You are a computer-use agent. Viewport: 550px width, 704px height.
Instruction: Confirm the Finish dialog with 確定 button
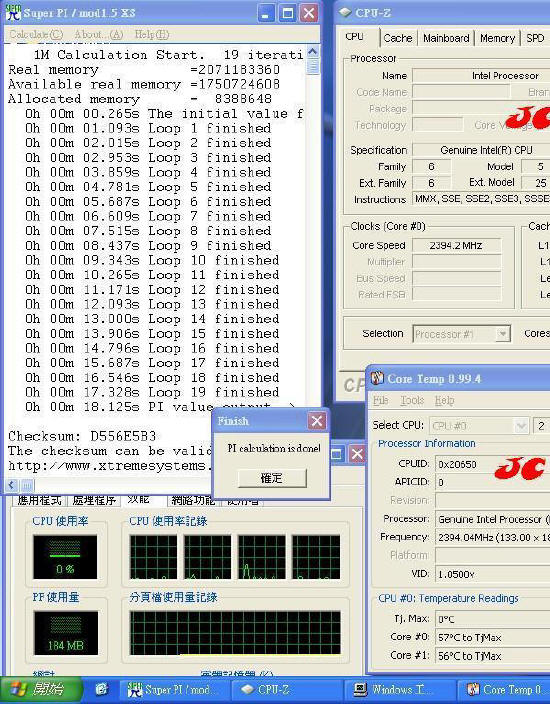click(x=272, y=478)
